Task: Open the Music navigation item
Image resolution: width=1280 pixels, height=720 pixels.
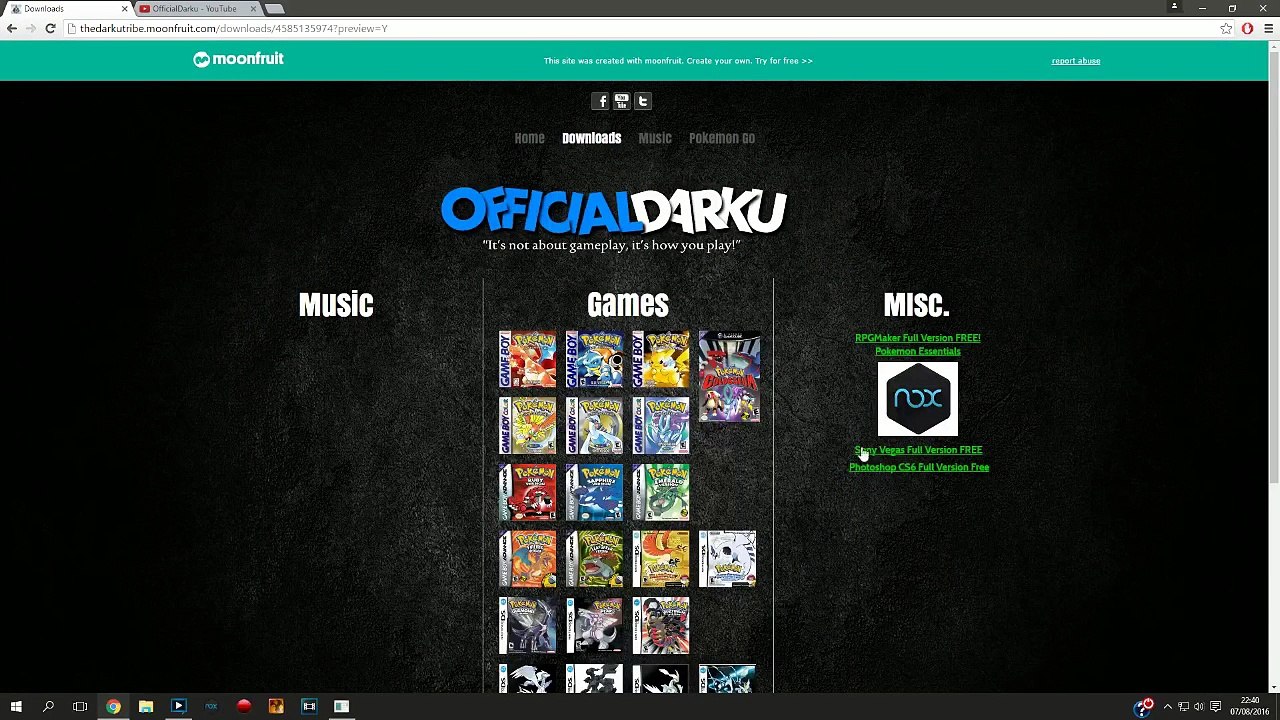Action: click(655, 138)
